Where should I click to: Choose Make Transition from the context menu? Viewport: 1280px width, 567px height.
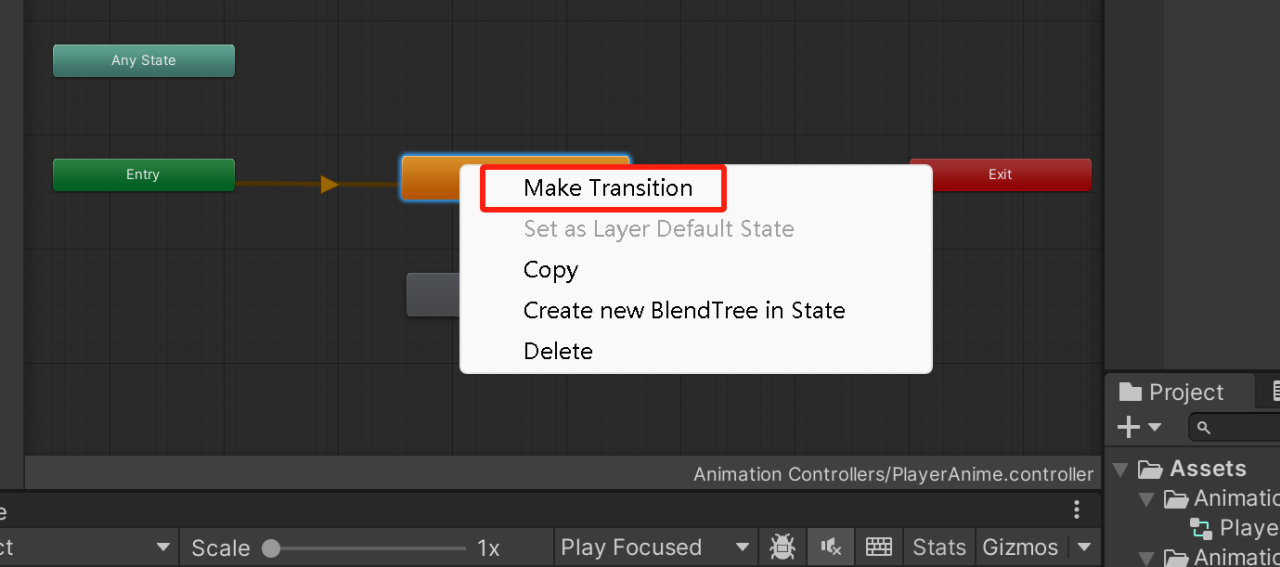click(607, 188)
